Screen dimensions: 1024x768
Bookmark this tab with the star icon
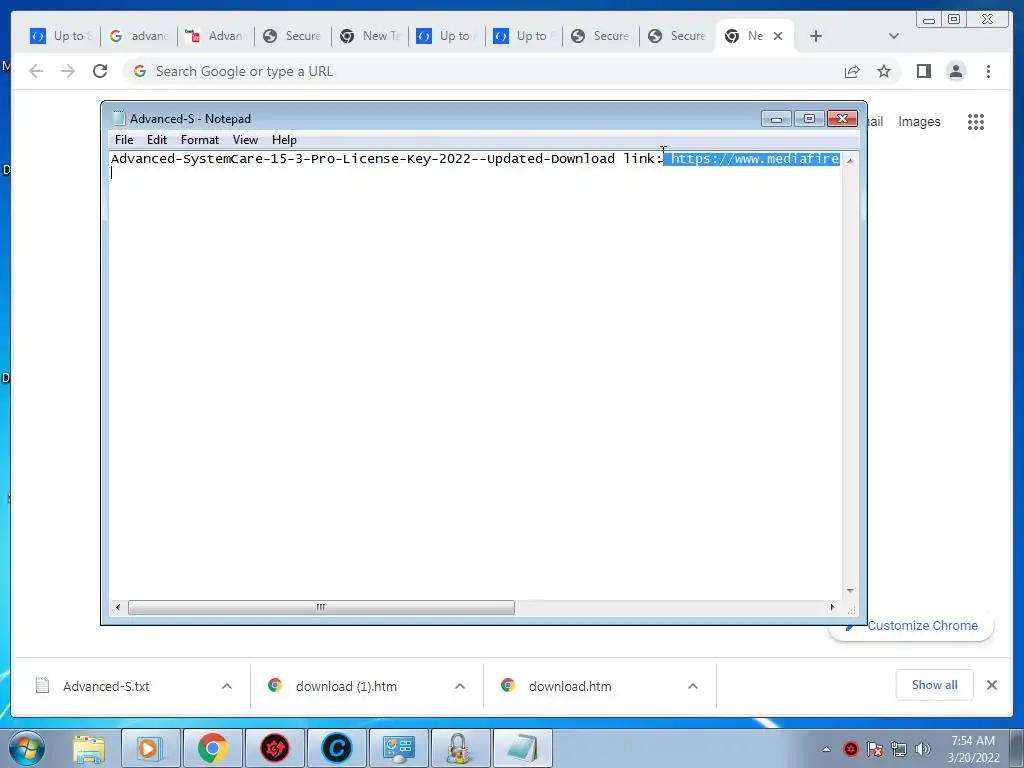click(884, 71)
